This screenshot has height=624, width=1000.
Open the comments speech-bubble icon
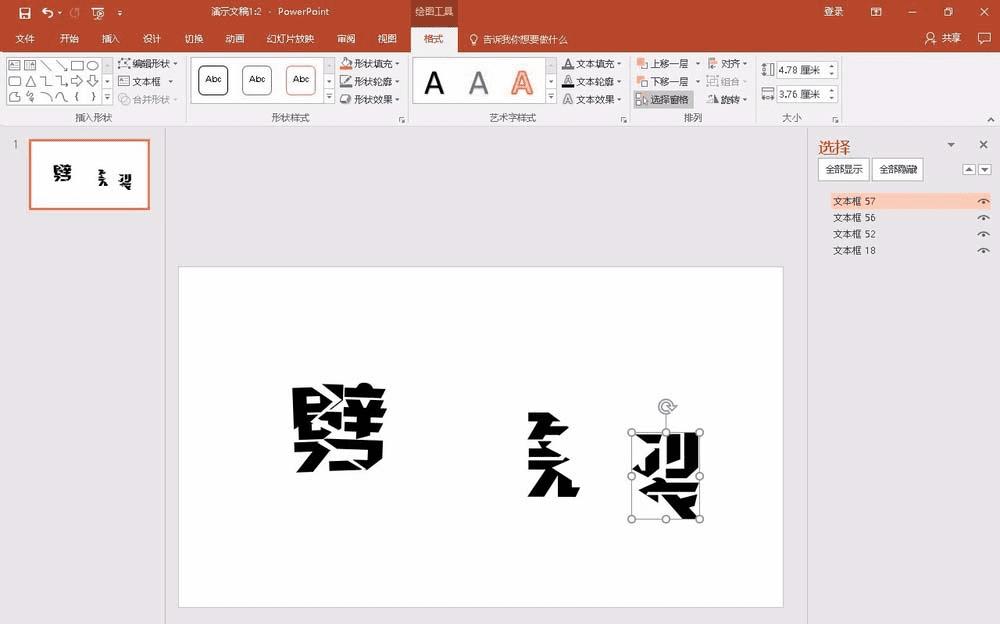point(984,38)
